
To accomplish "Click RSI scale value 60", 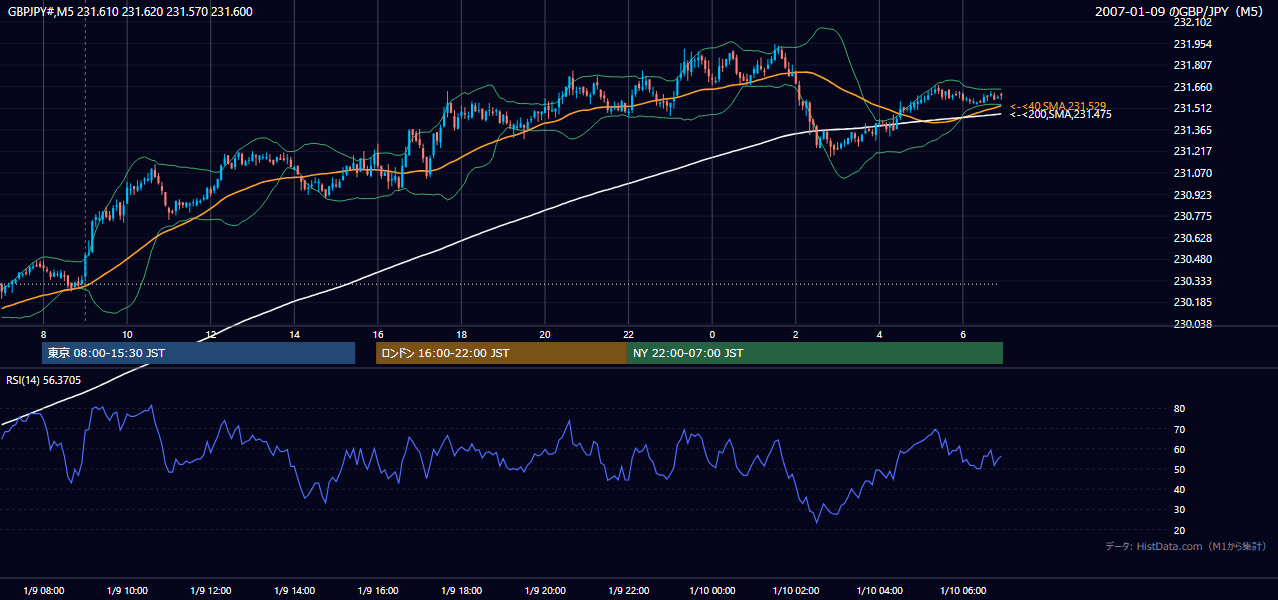I will pos(1179,449).
